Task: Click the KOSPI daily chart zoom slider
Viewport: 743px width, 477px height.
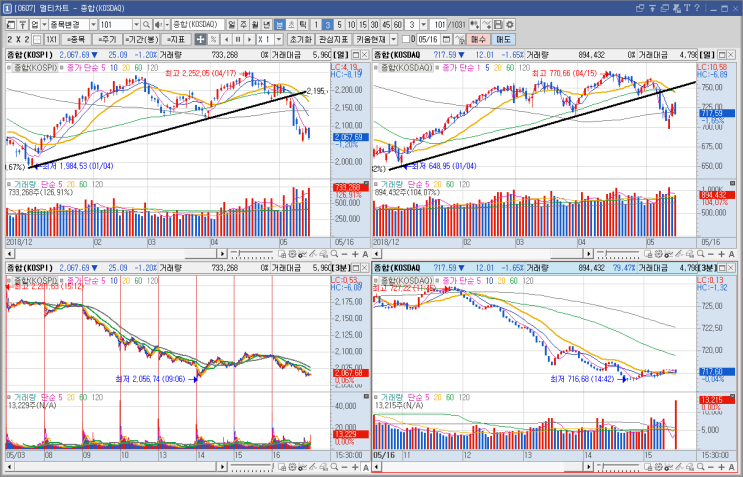Action: (x=254, y=254)
